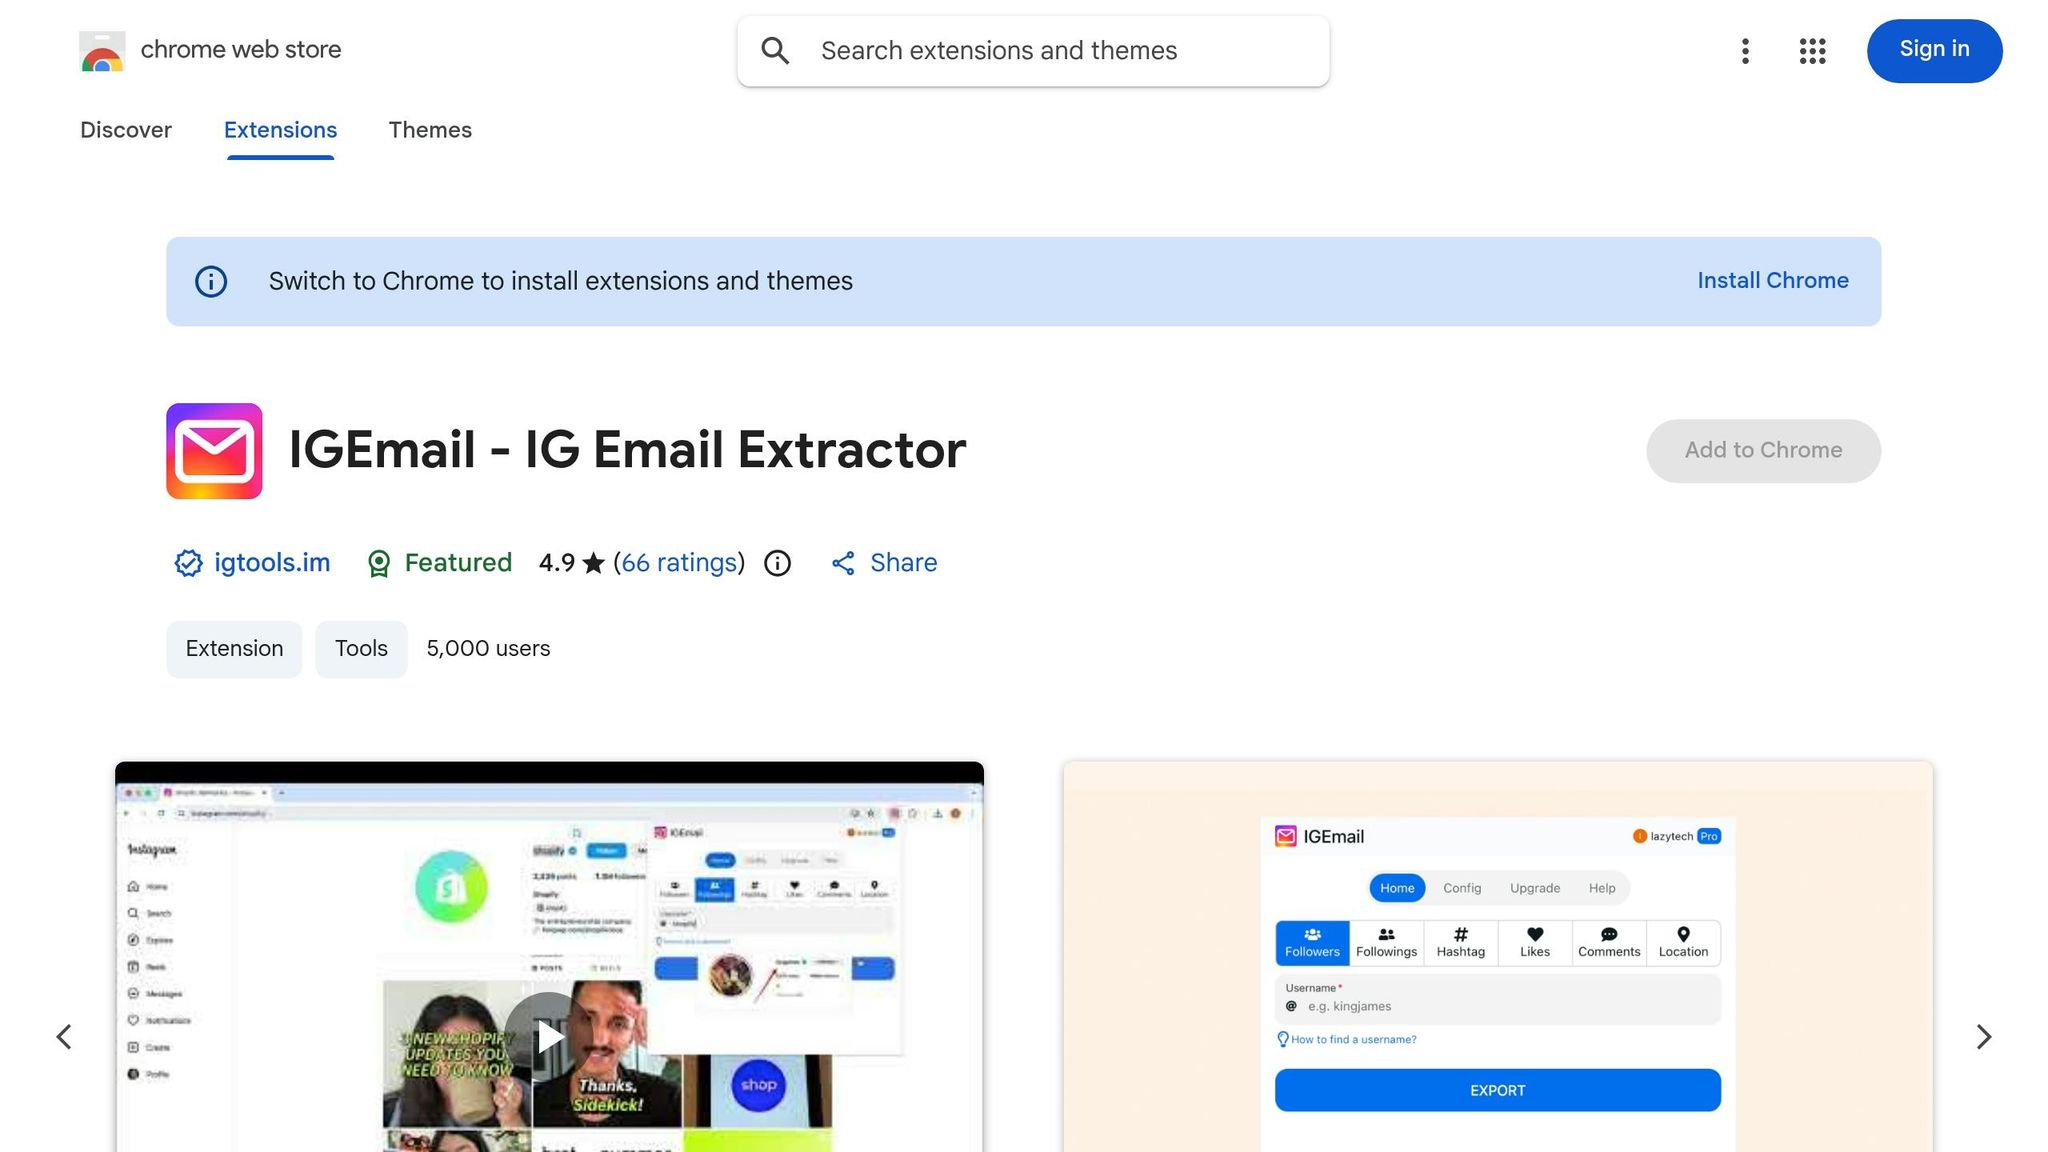Click the Hashtag icon in IGEmail preview
The width and height of the screenshot is (2048, 1152).
point(1461,934)
